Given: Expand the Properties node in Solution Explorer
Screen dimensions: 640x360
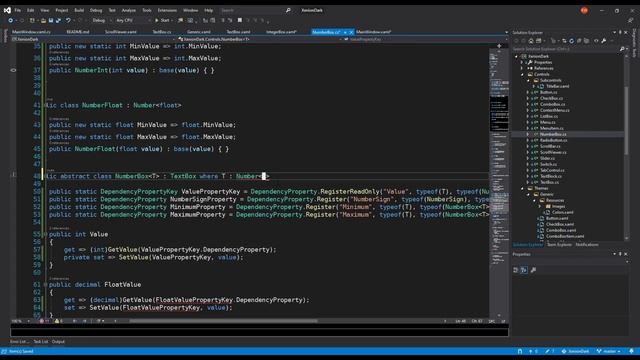Looking at the screenshot, I should tap(522, 62).
